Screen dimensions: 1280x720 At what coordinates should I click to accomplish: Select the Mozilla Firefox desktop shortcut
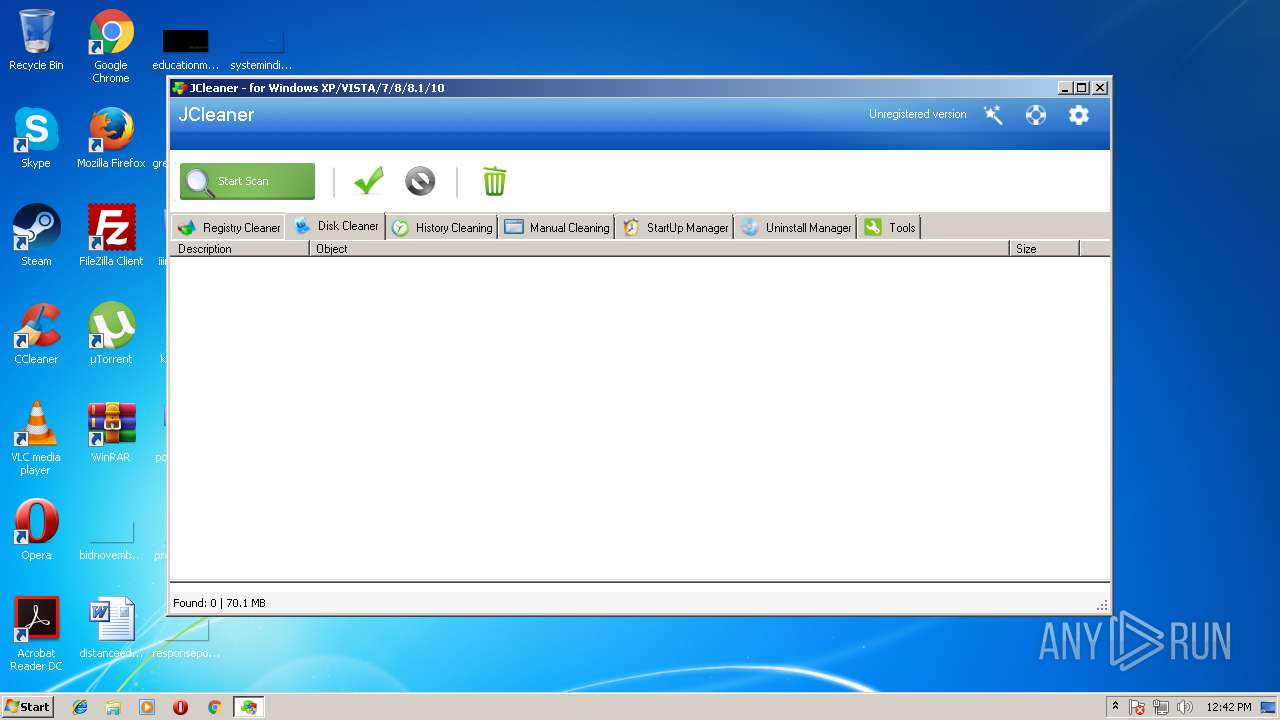tap(111, 138)
